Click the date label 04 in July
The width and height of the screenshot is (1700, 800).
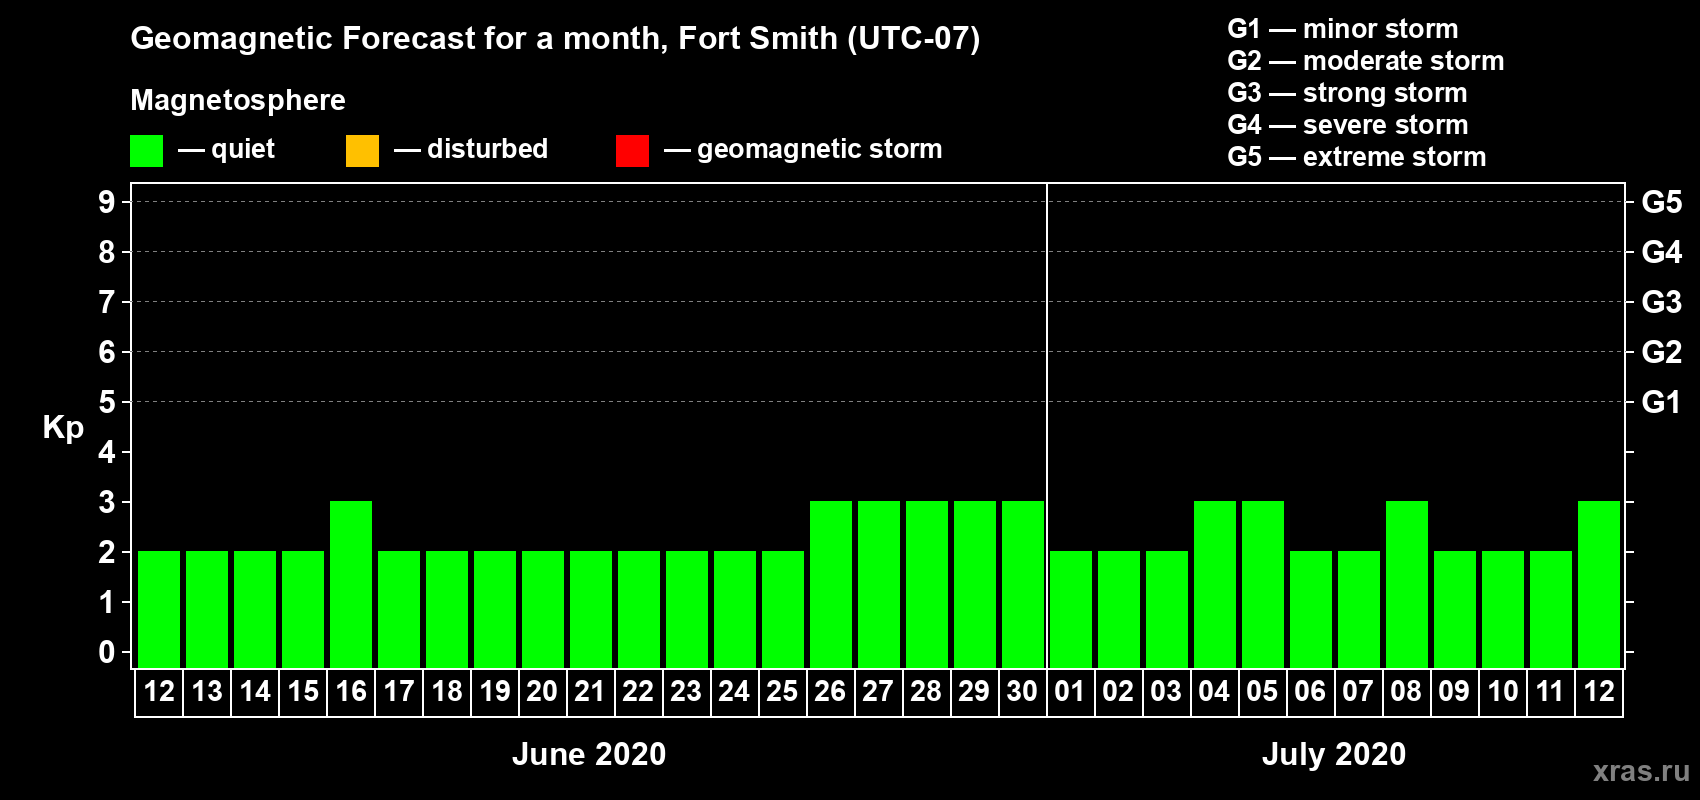tap(1215, 691)
